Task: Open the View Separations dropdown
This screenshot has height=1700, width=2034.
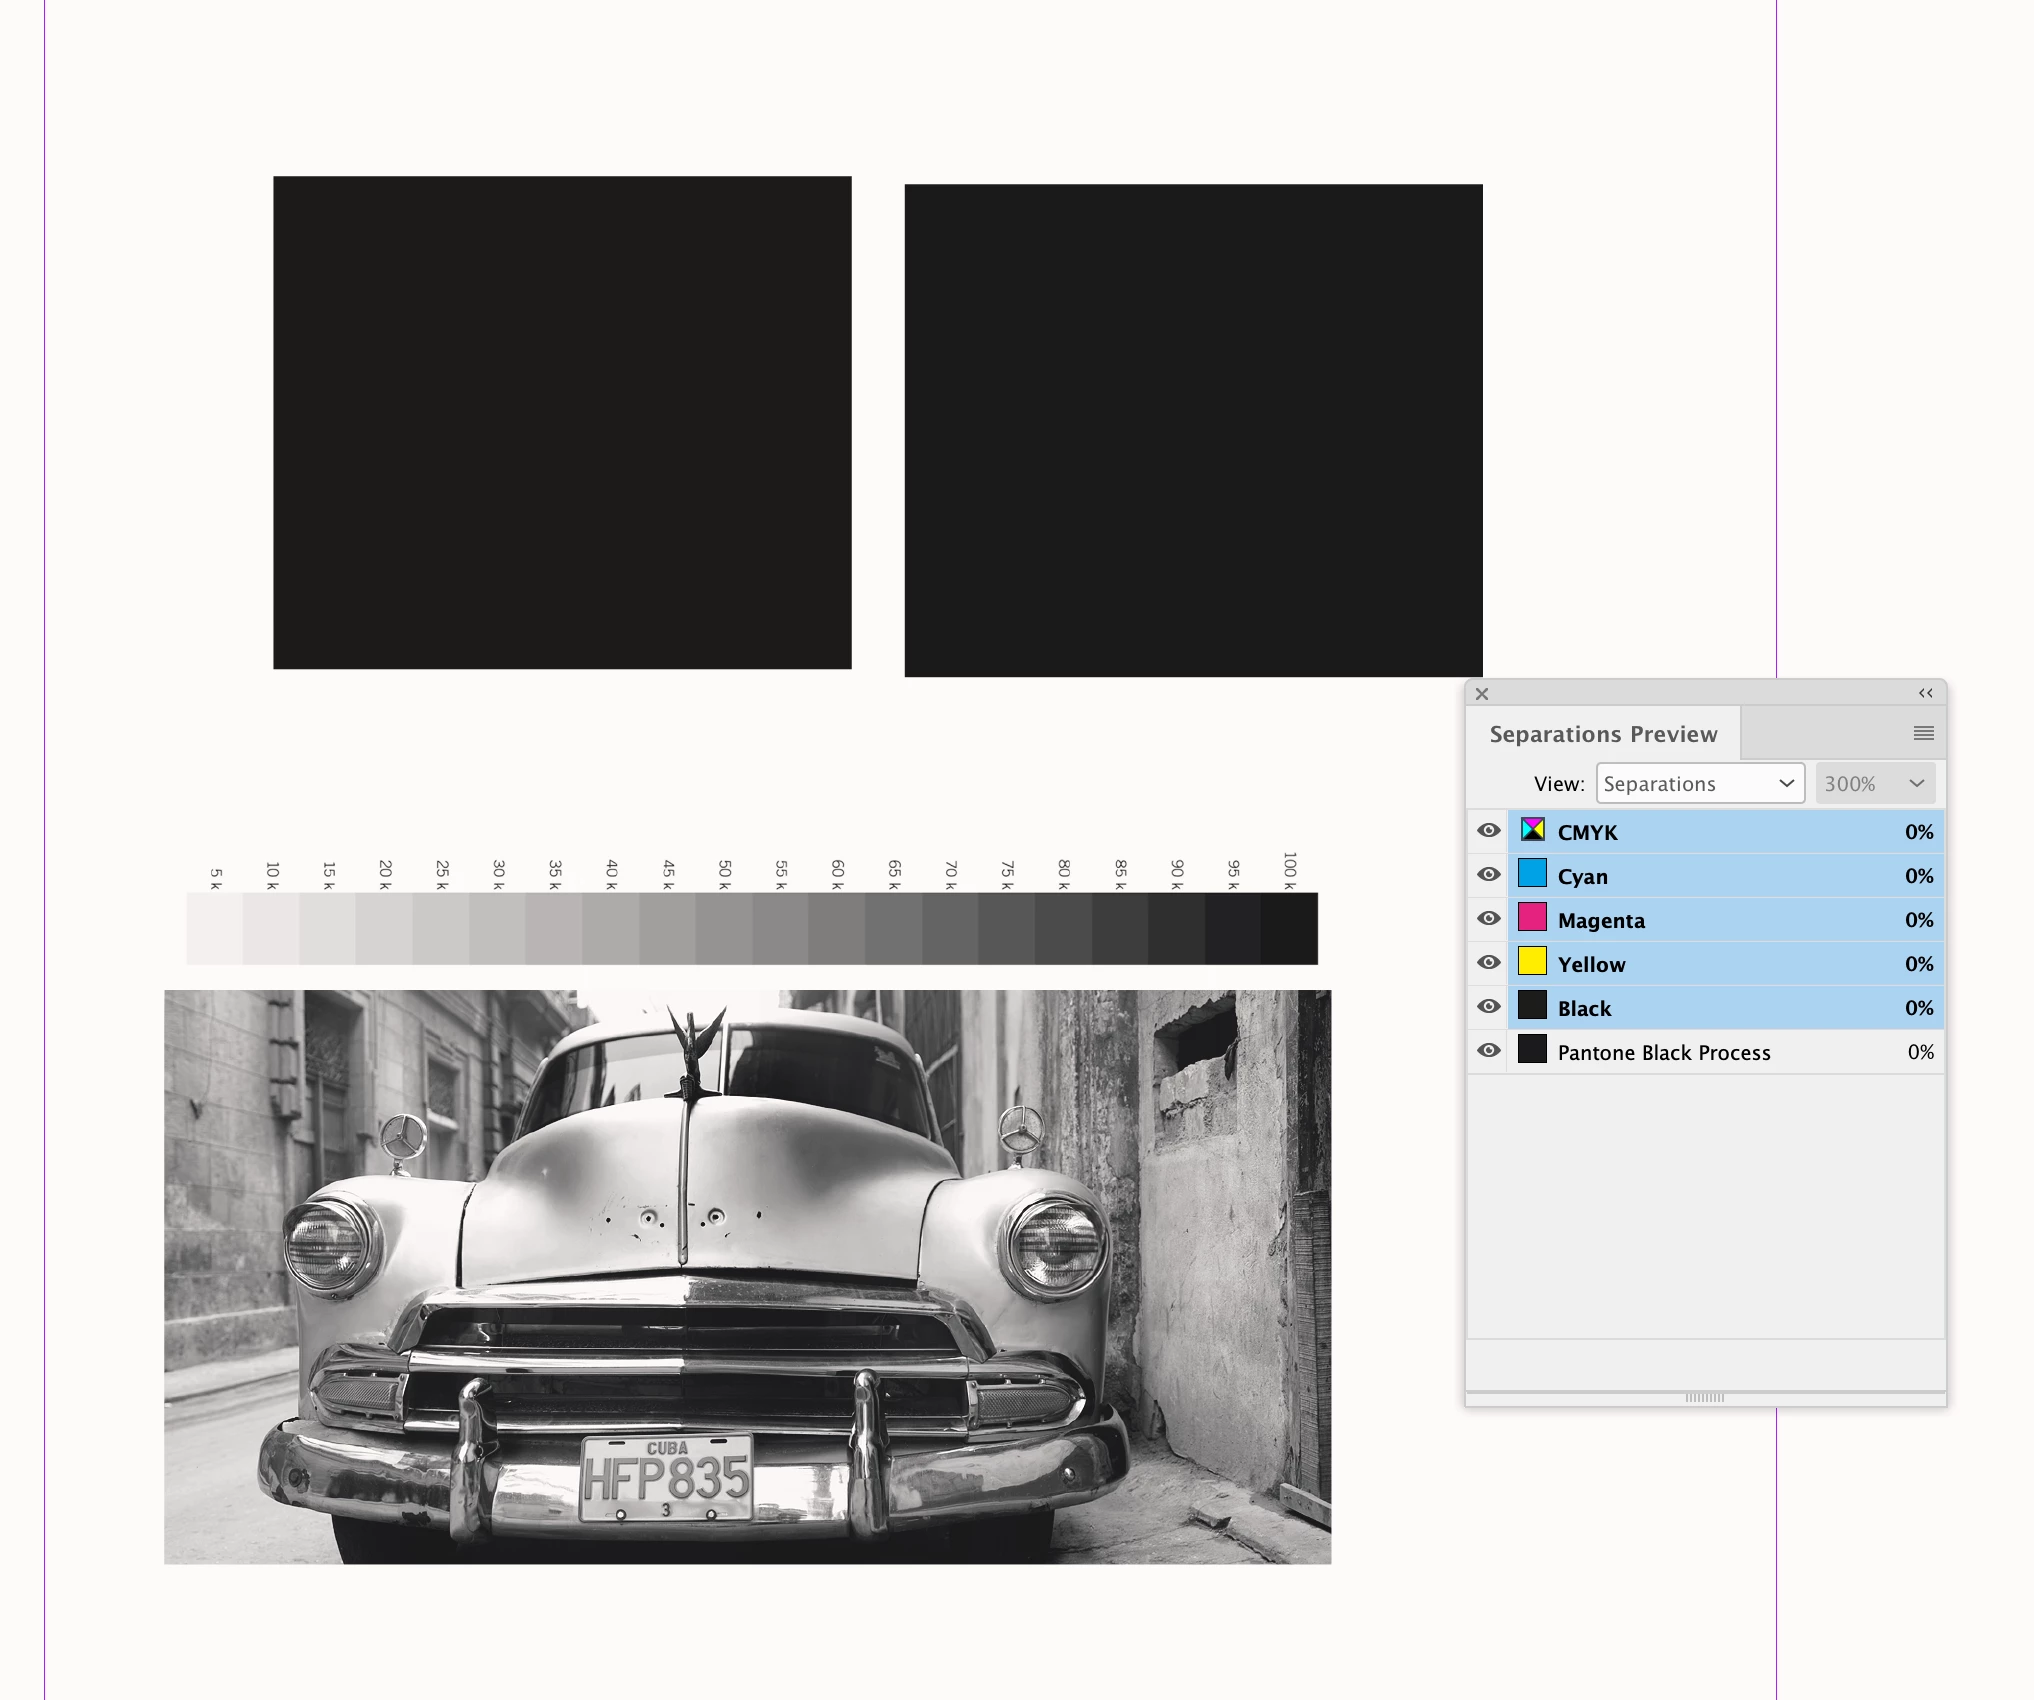Action: 1699,784
